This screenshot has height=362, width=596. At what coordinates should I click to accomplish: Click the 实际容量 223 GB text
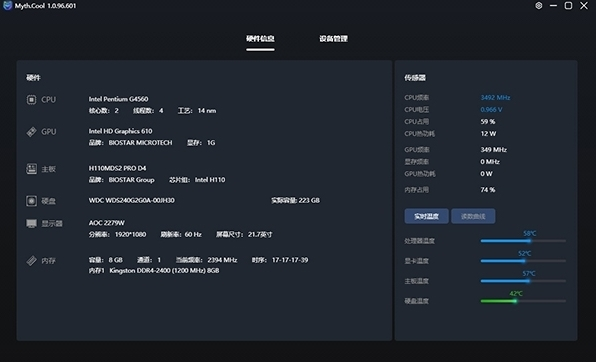[295, 200]
